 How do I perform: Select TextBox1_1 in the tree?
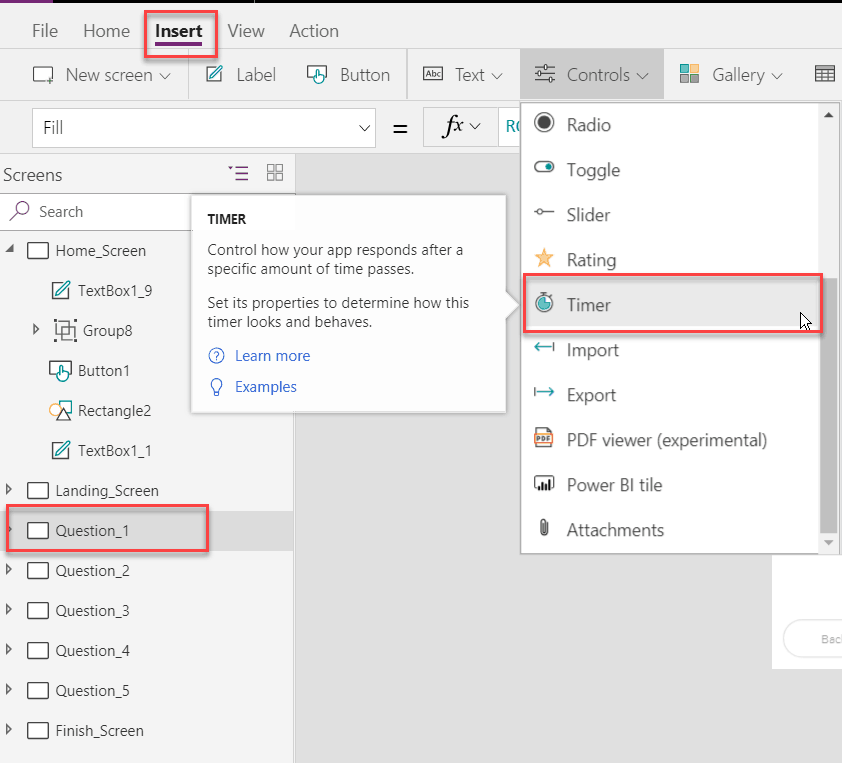(x=114, y=450)
